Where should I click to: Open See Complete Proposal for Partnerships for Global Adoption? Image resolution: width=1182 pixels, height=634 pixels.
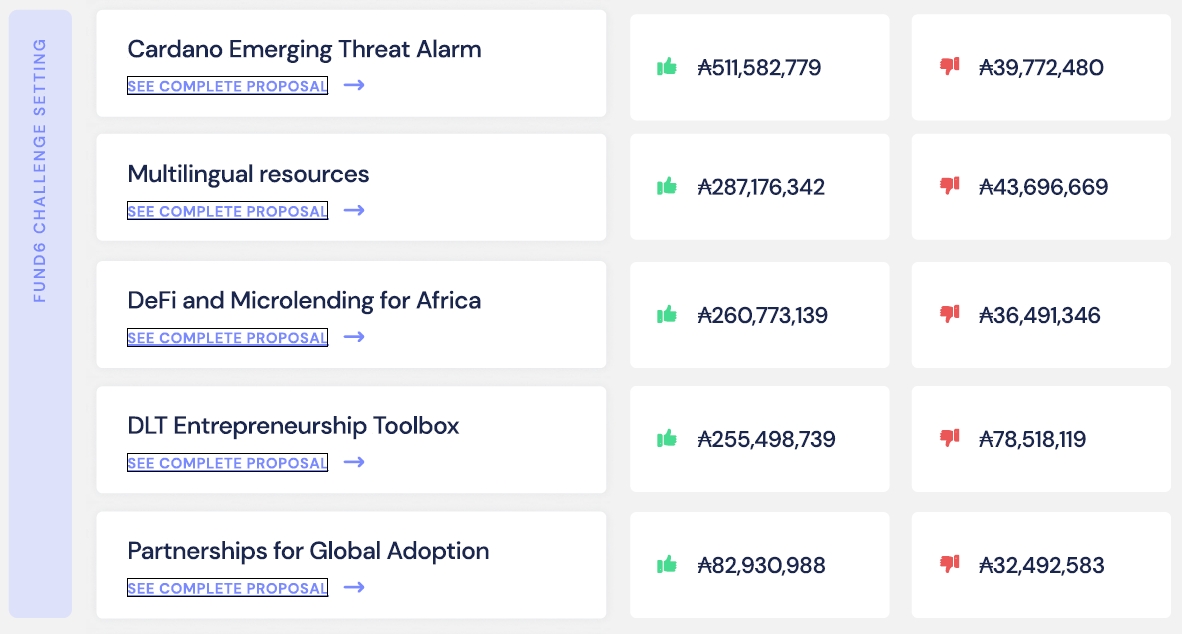tap(227, 588)
